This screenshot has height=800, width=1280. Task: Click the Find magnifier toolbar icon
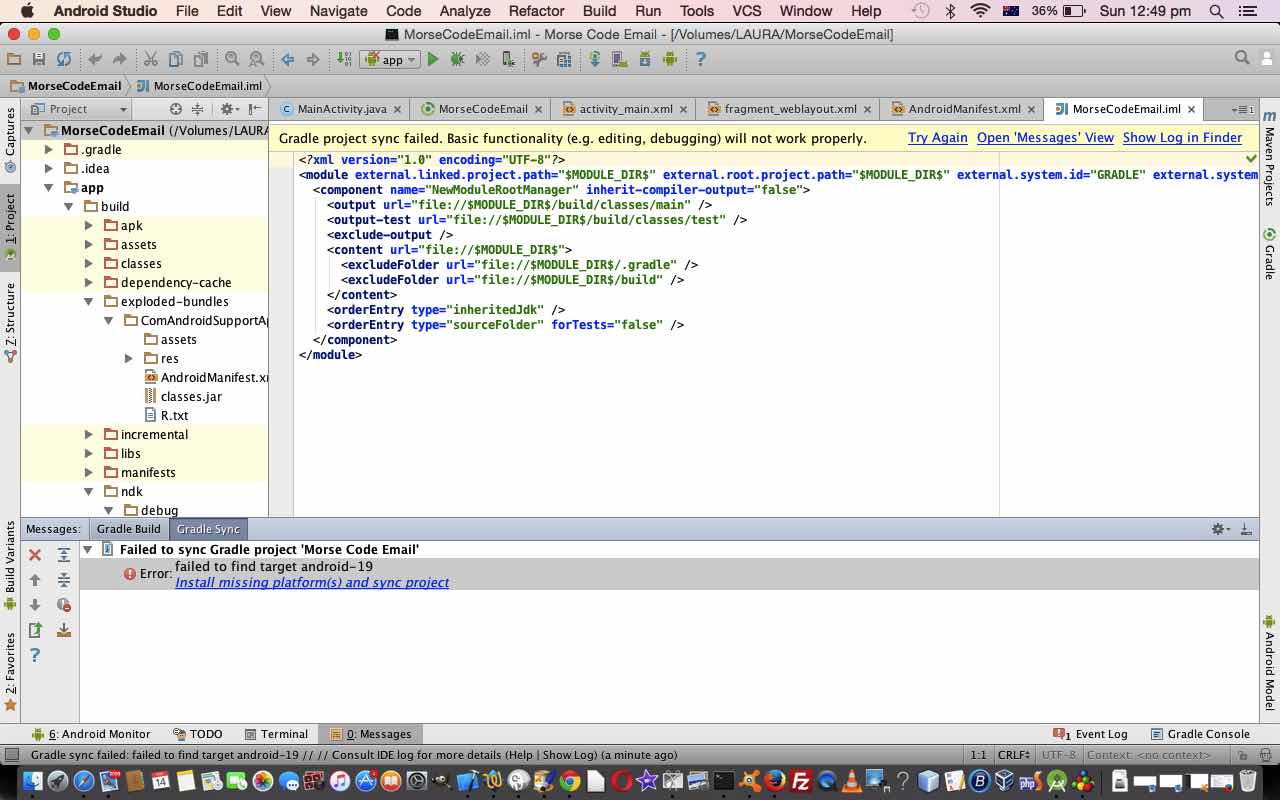point(232,60)
